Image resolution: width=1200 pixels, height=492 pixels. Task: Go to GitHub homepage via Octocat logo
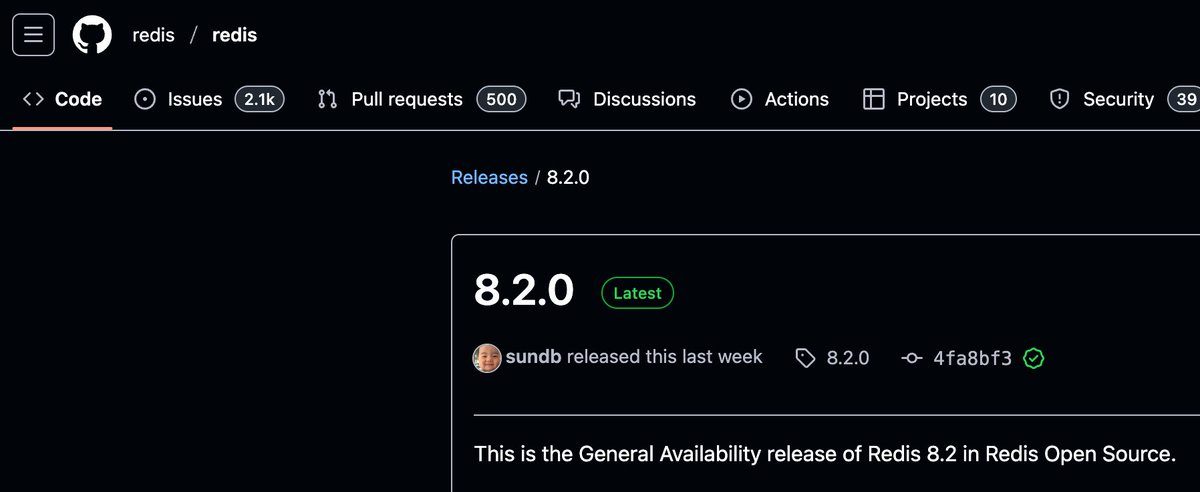point(92,35)
